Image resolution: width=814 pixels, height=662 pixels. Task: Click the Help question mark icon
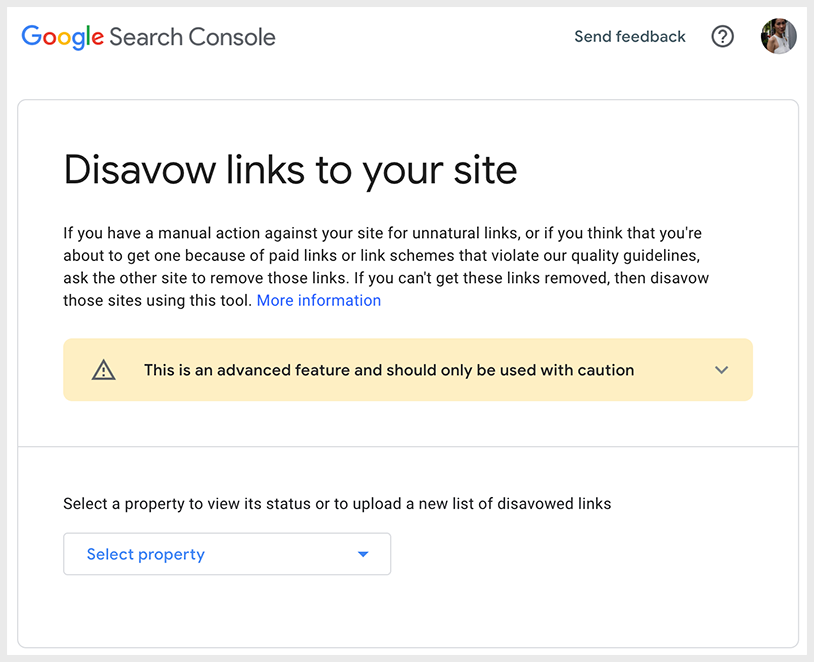tap(722, 37)
